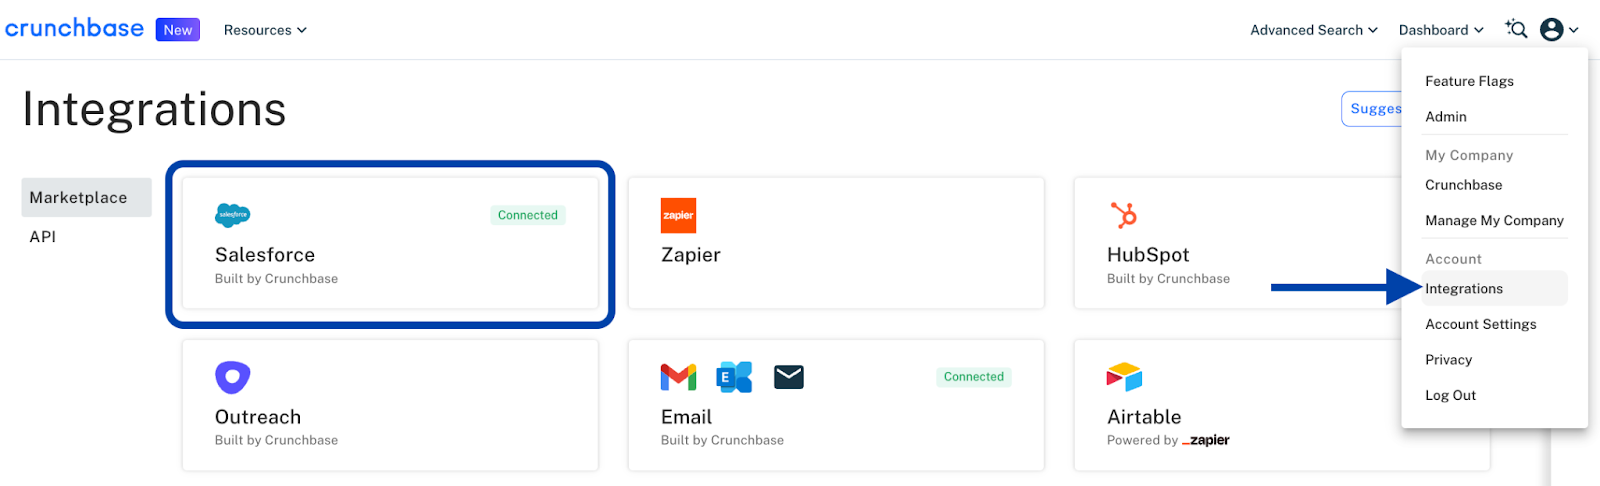Click the Suggest button near Integrations heading
This screenshot has height=486, width=1600.
point(1372,109)
